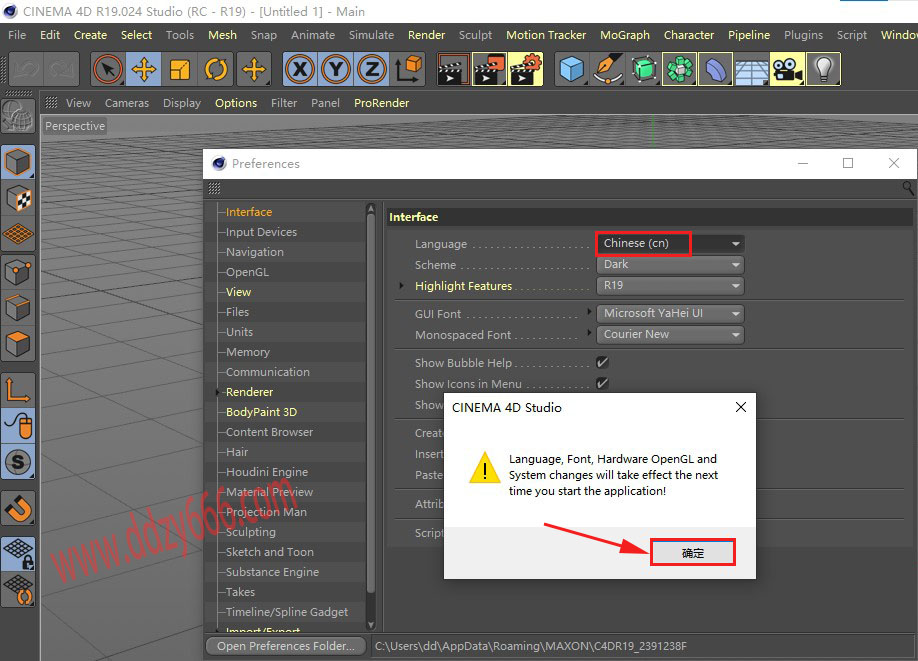
Task: Click the Planar Workplane icon
Action: (x=18, y=590)
